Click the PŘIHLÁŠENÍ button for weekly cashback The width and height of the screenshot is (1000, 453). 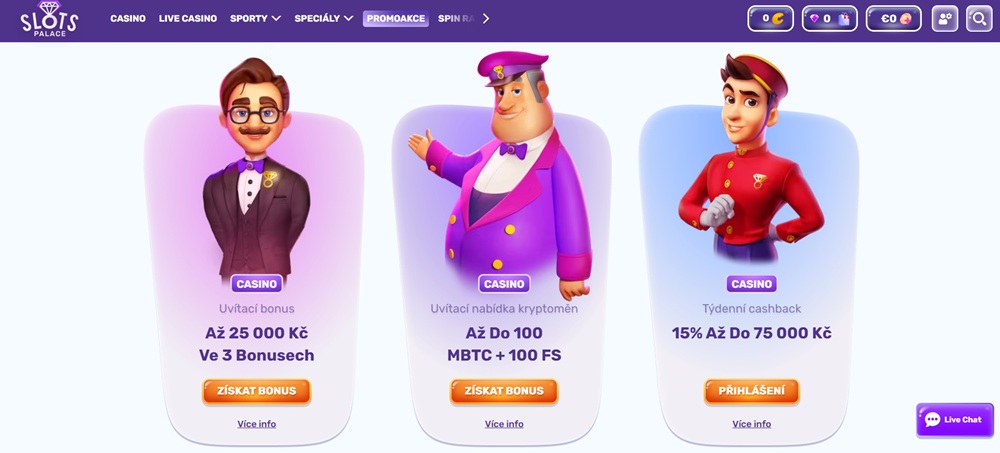(x=751, y=391)
